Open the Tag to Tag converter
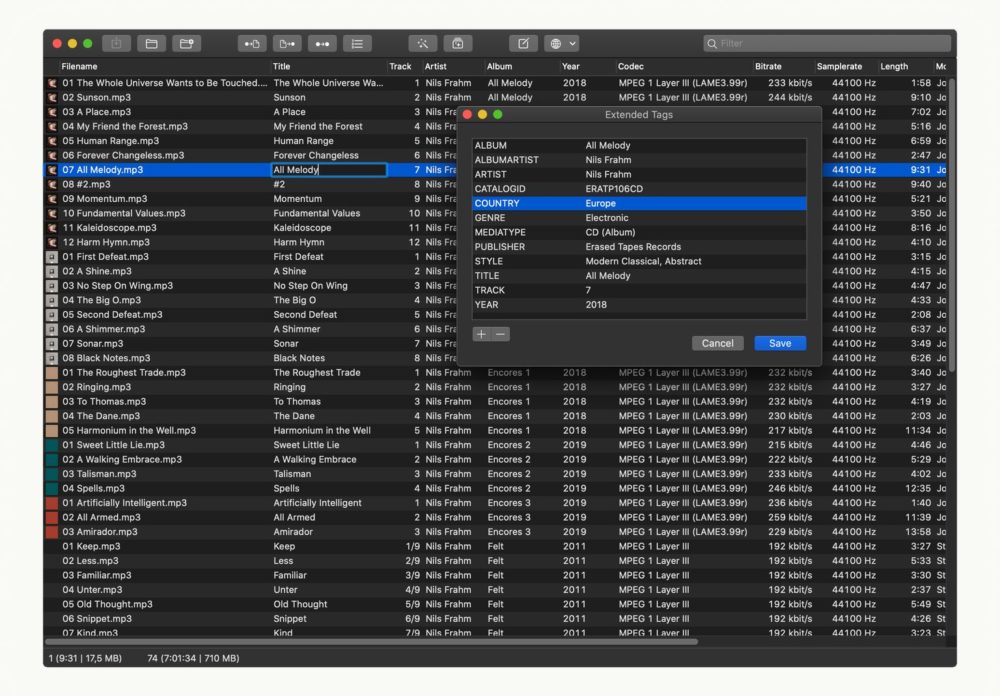 [x=322, y=43]
